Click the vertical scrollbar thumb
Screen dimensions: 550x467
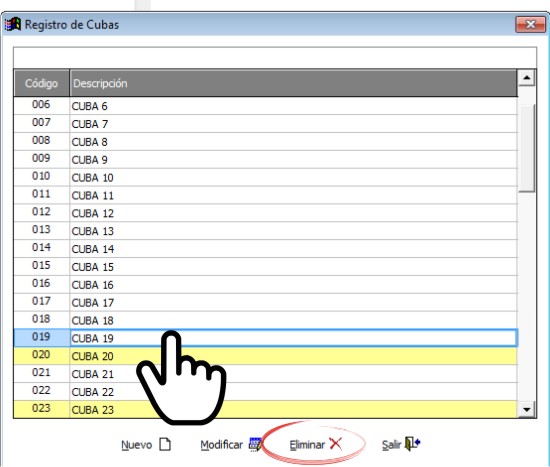pos(526,148)
